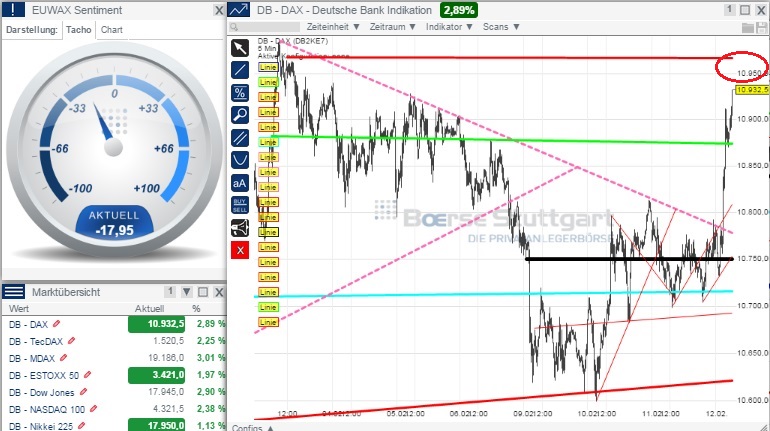The width and height of the screenshot is (770, 431).
Task: Click the chart panel trend-line icon
Action: [239, 9]
